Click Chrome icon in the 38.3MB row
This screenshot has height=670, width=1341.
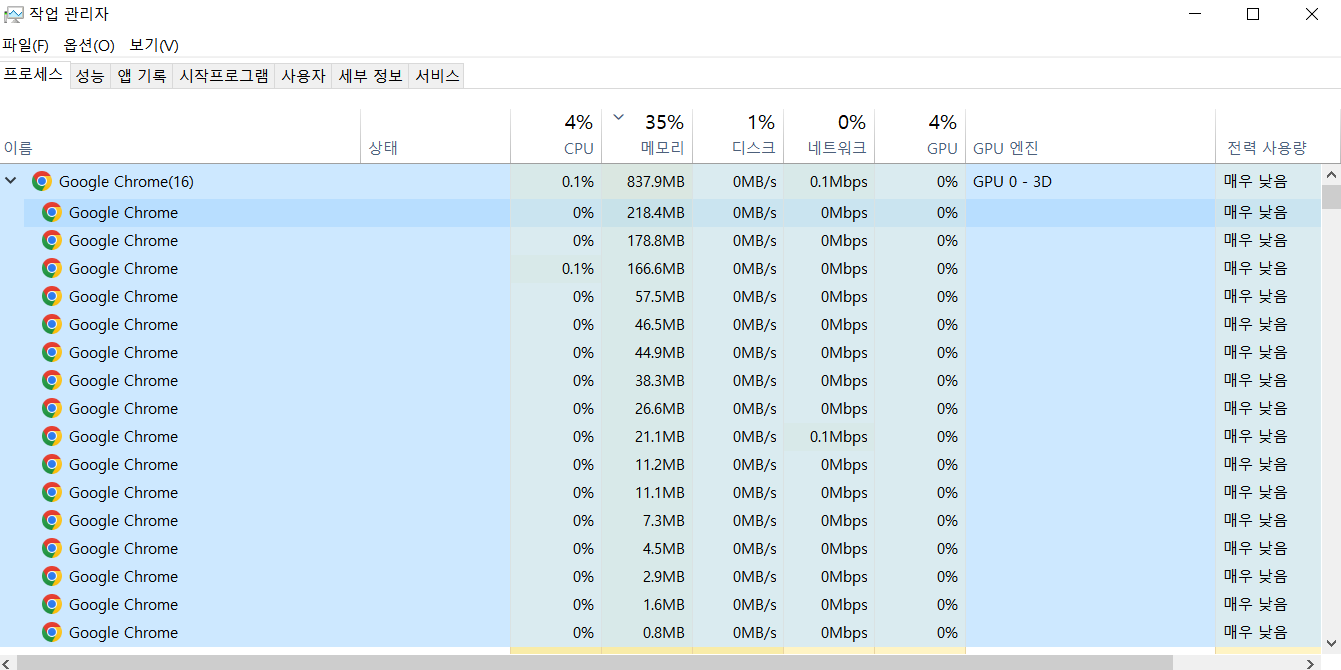coord(52,380)
